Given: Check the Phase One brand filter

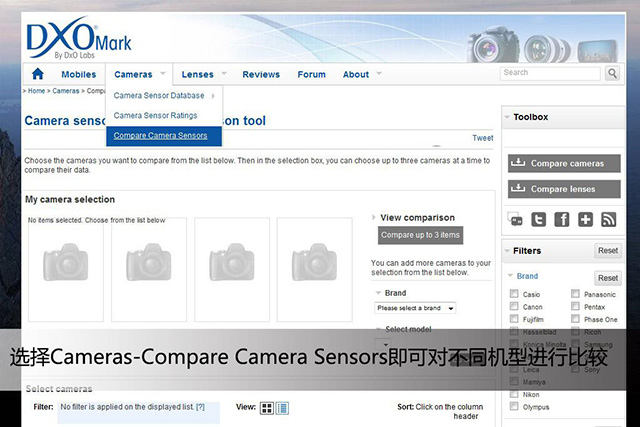Looking at the screenshot, I should [x=575, y=318].
